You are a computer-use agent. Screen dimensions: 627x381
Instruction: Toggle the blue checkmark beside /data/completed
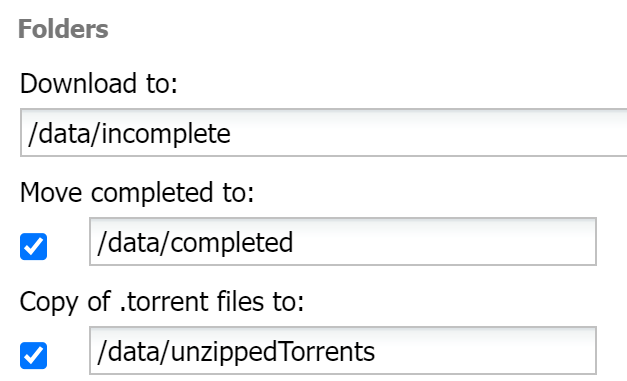pos(34,246)
